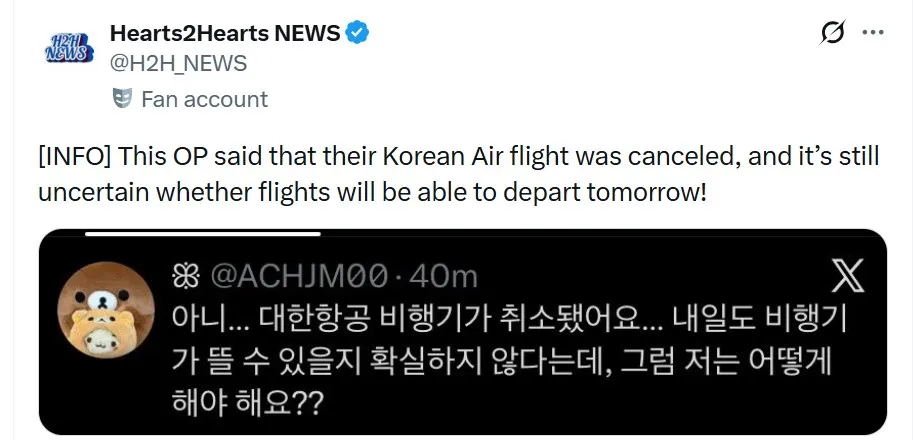Click the 40m timestamp
The image size is (913, 440).
coord(443,276)
